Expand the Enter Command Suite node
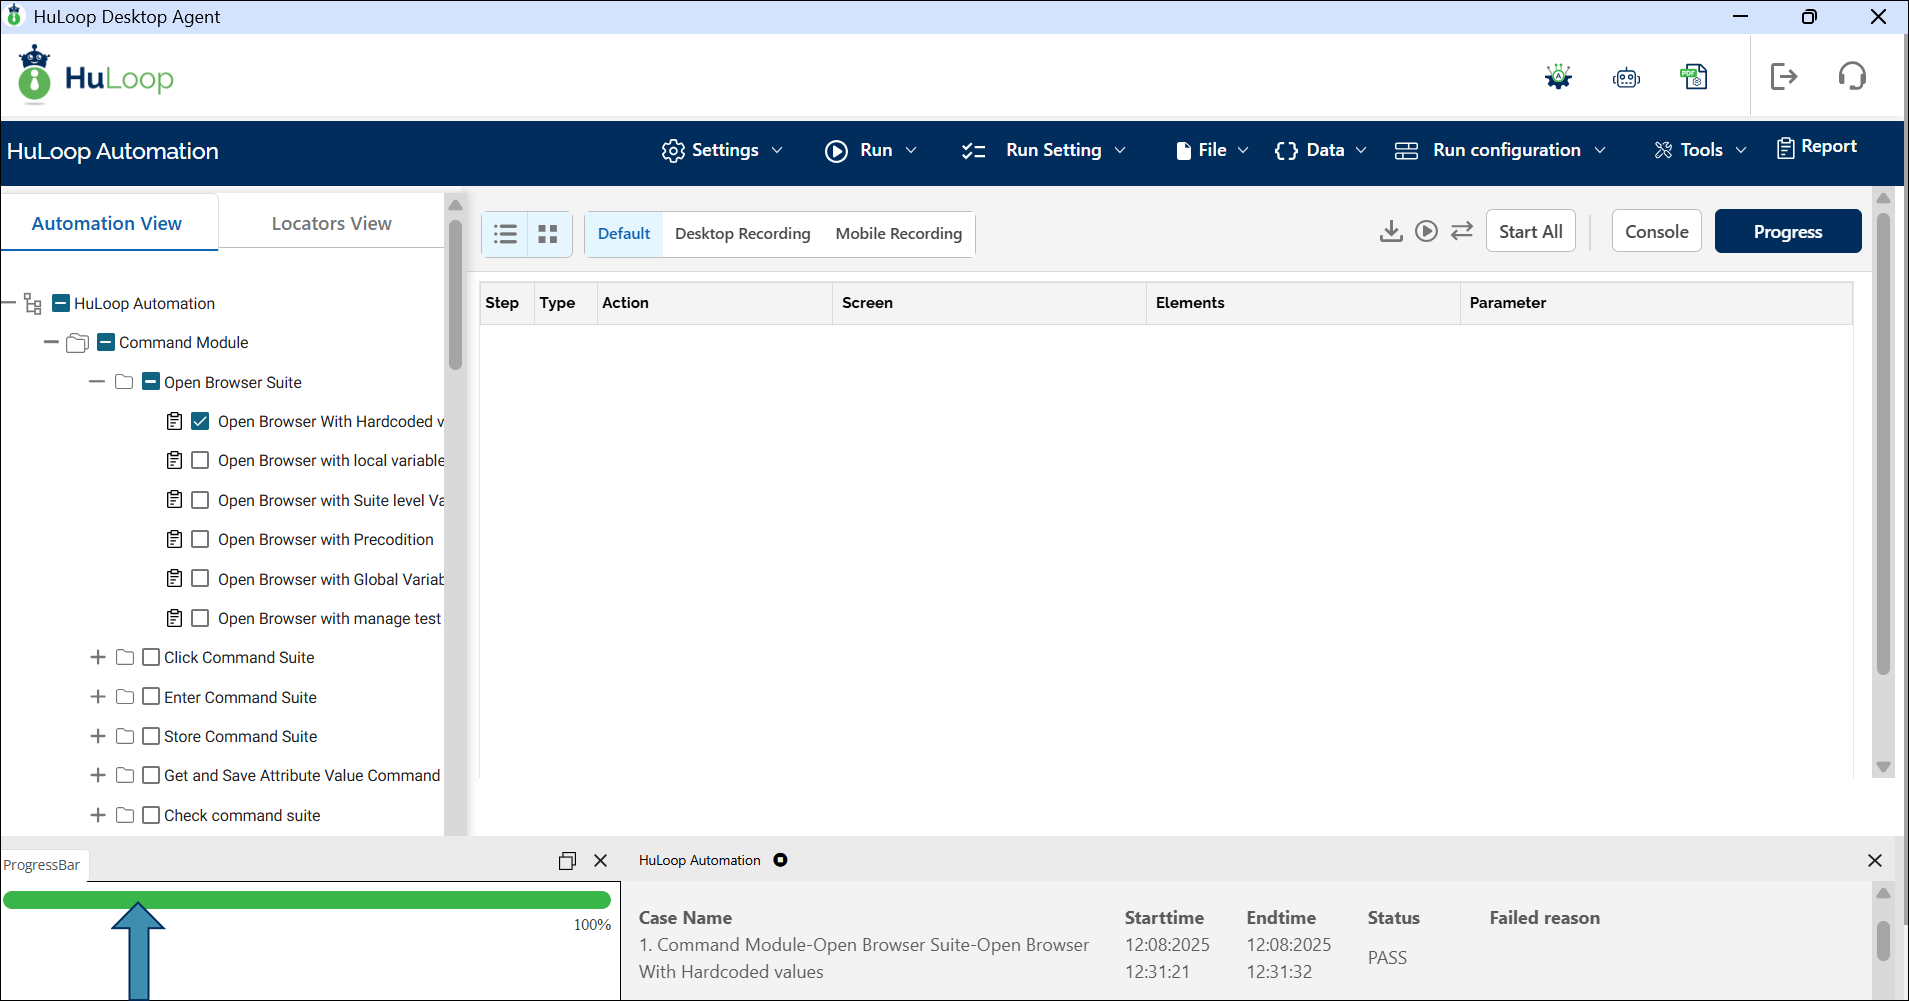 pos(98,697)
